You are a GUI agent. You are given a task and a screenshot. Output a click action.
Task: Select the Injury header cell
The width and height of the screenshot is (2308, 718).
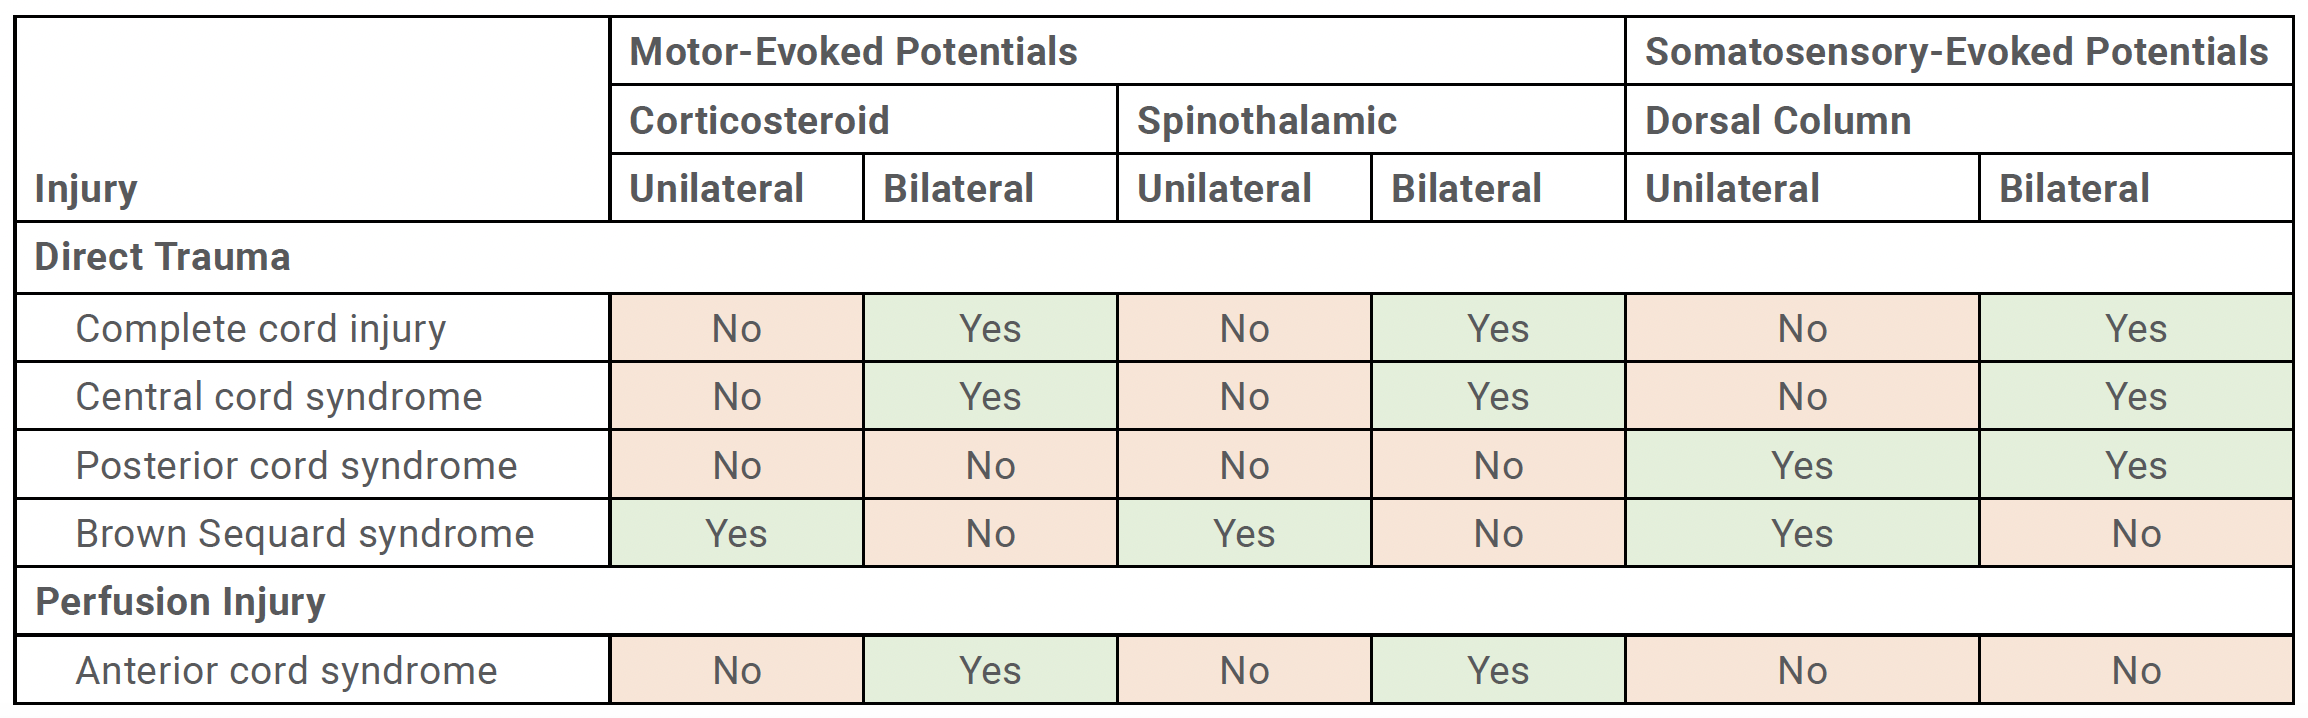pyautogui.click(x=312, y=119)
